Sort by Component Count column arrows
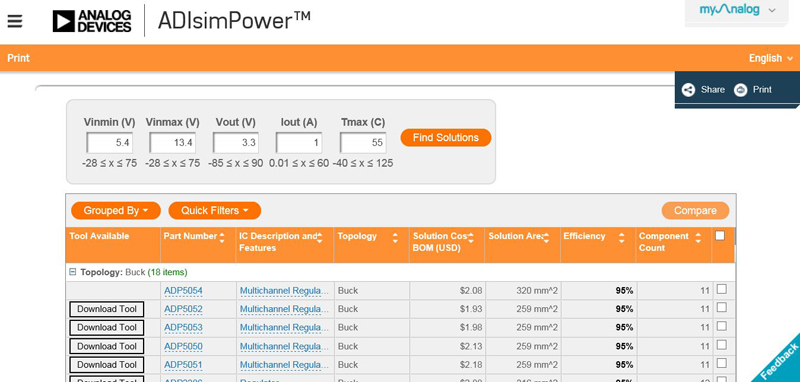The height and width of the screenshot is (382, 800). 698,237
